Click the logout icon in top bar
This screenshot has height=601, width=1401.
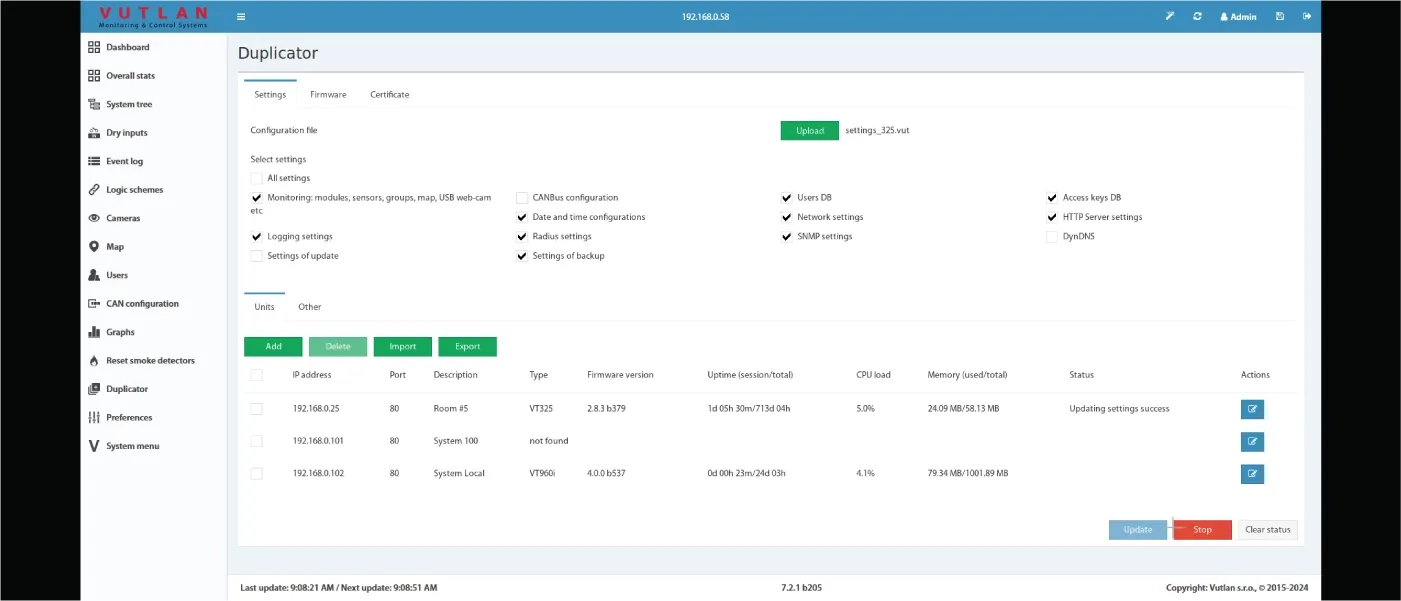[1306, 17]
